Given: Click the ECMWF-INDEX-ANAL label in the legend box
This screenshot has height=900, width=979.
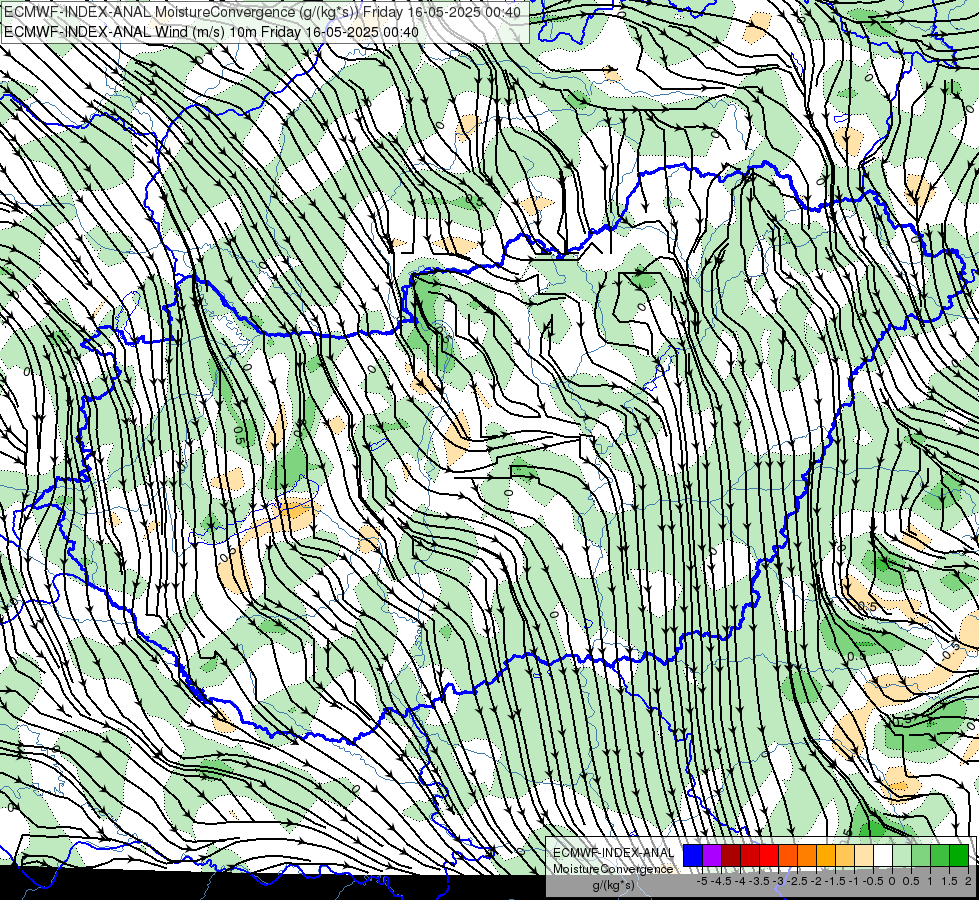Looking at the screenshot, I should point(614,853).
